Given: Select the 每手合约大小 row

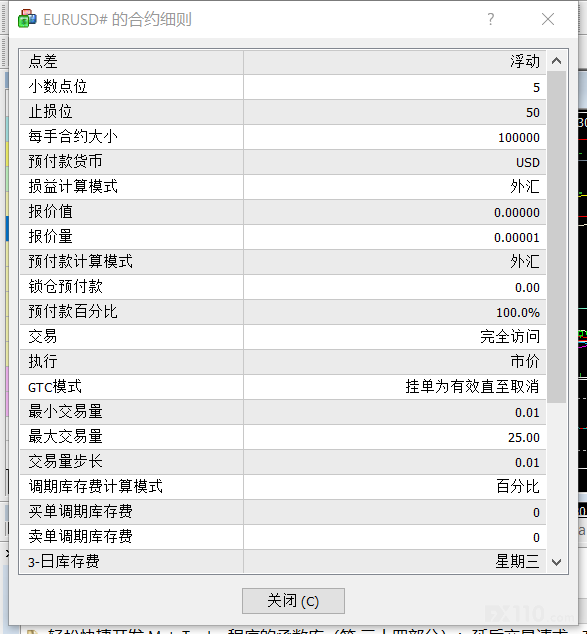Looking at the screenshot, I should click(x=283, y=137).
